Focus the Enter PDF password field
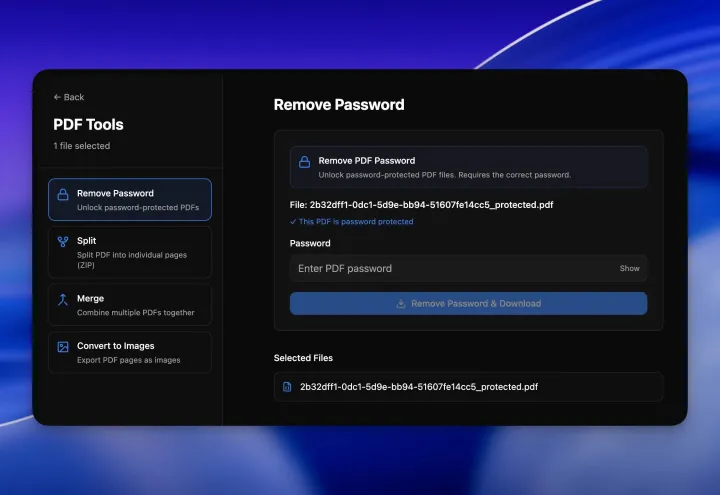Screen dimensions: 720x495 coord(468,268)
